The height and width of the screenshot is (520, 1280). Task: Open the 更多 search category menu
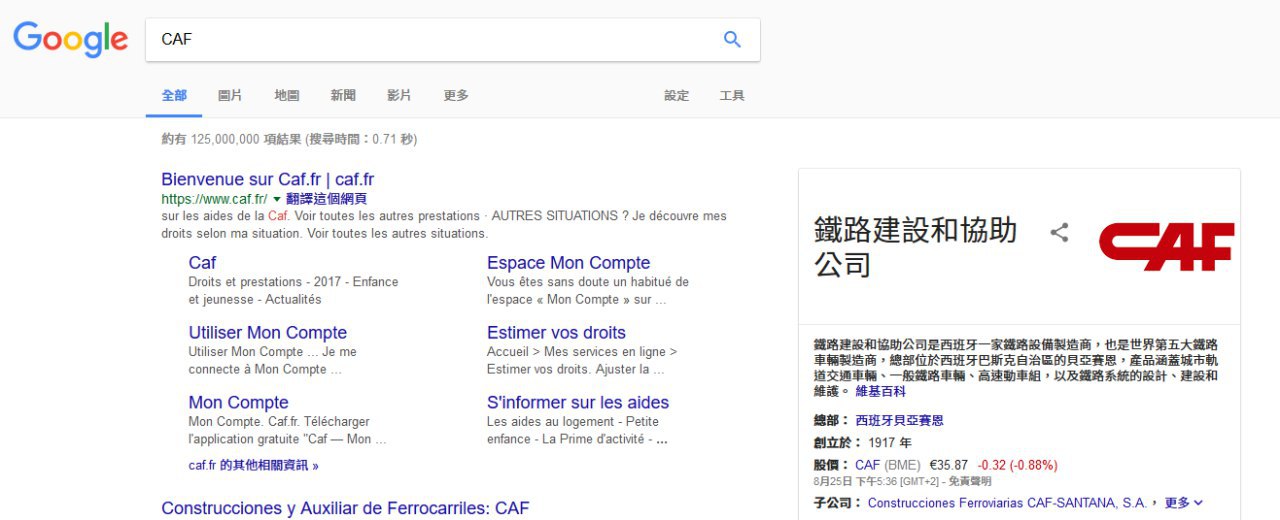tap(456, 95)
